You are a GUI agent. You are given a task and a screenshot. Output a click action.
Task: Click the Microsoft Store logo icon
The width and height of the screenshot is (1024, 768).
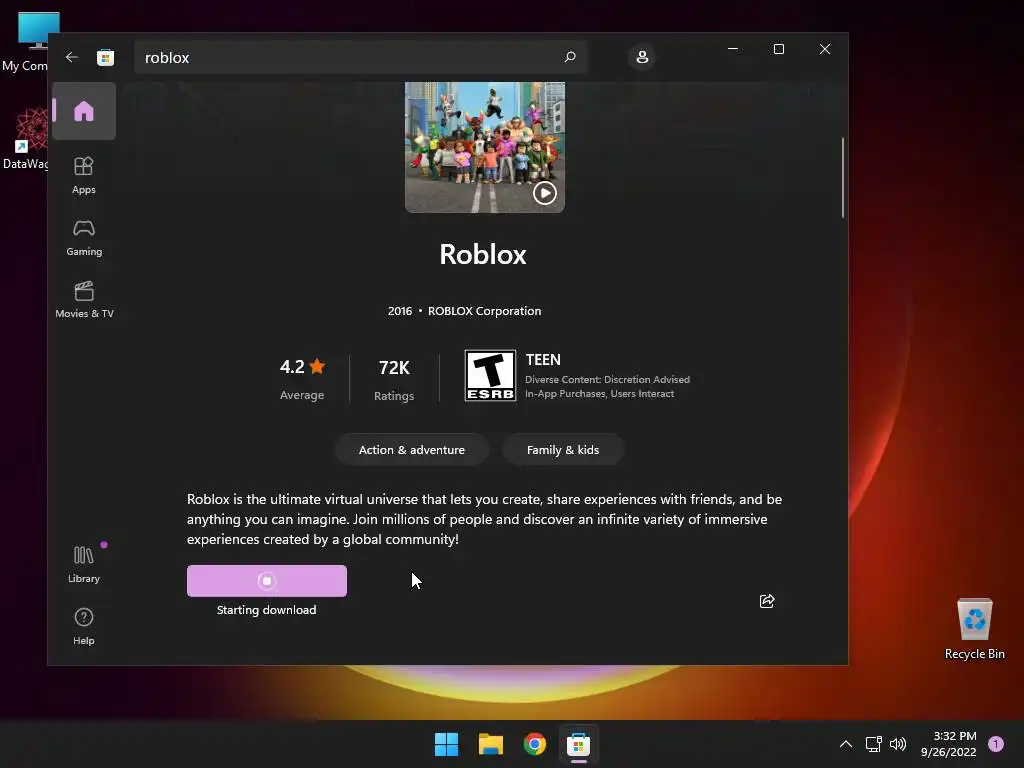point(105,57)
